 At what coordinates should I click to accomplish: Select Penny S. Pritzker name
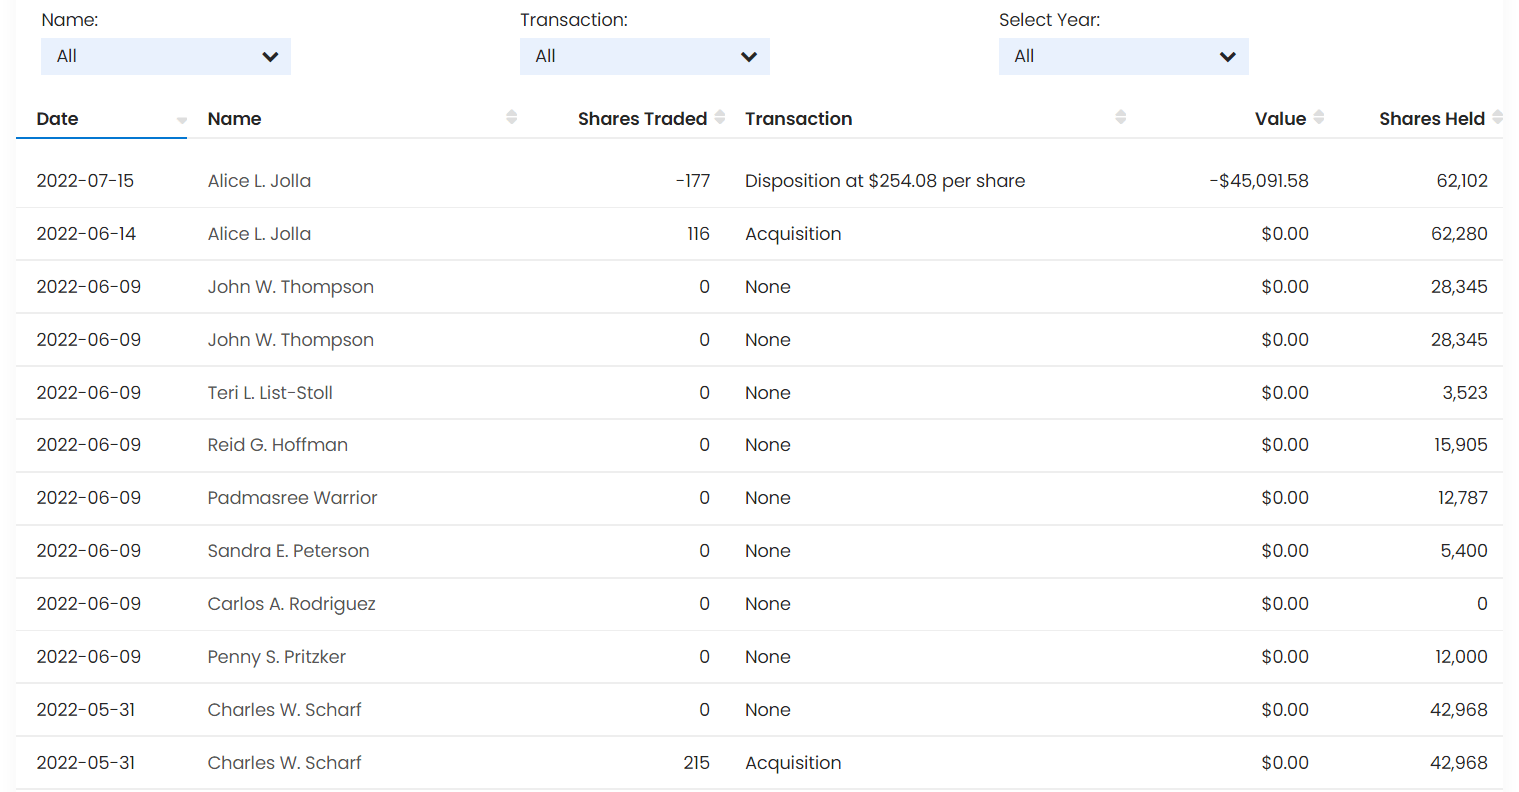tap(277, 657)
